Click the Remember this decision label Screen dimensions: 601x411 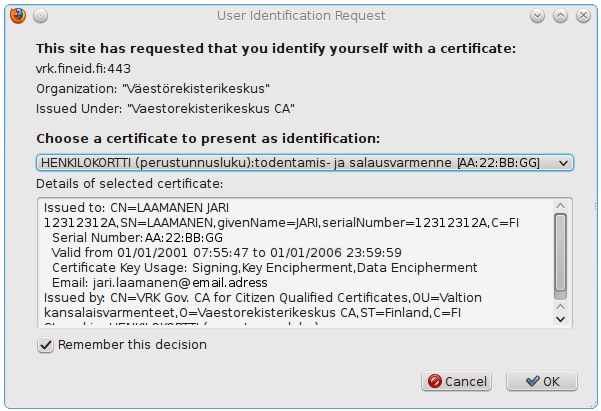[x=132, y=345]
